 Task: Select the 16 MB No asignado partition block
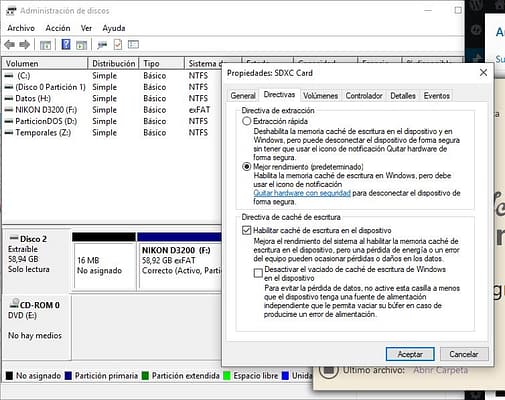tap(104, 261)
